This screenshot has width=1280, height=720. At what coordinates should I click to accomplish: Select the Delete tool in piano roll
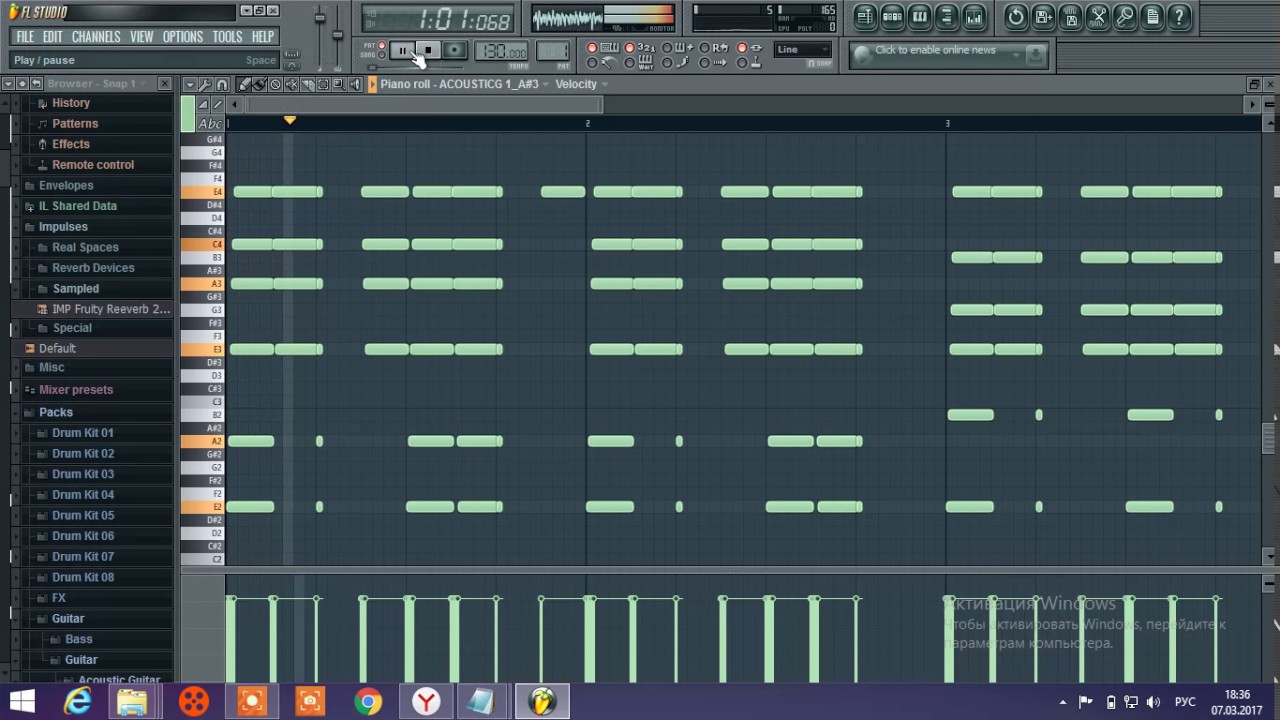coord(275,84)
